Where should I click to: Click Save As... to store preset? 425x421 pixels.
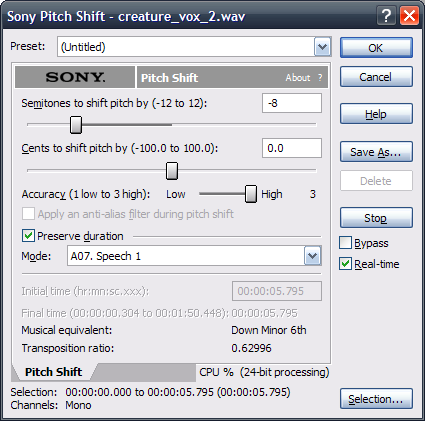point(376,152)
